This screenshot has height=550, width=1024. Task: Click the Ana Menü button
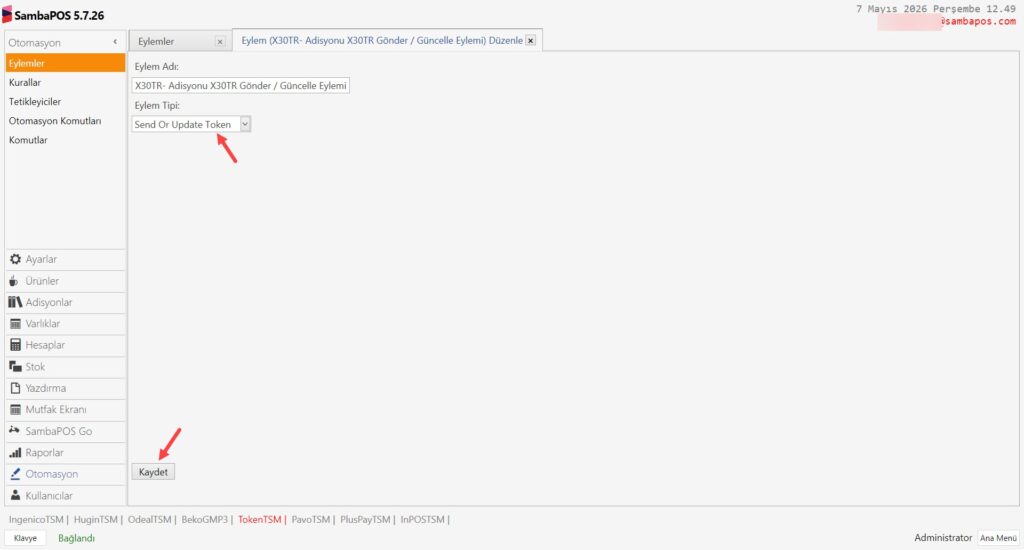[x=998, y=538]
